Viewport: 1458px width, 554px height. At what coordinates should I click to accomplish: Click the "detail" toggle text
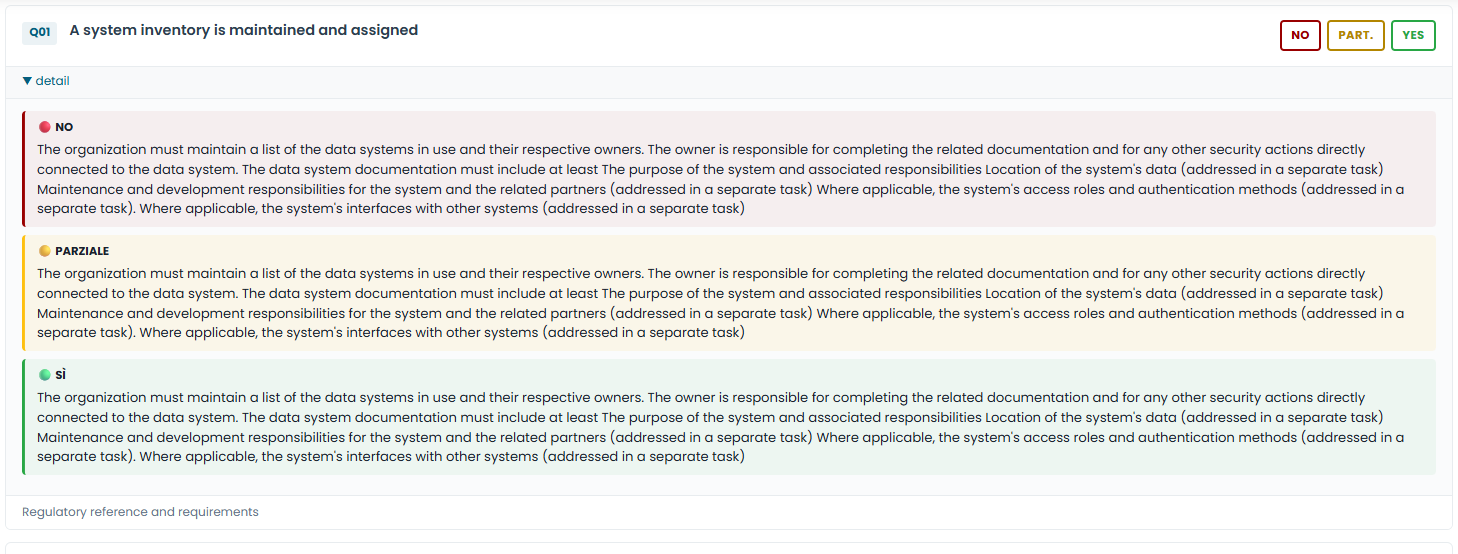click(x=53, y=81)
